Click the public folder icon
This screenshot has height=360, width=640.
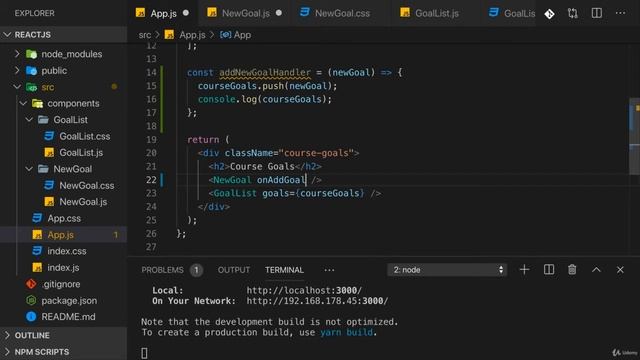tap(31, 71)
